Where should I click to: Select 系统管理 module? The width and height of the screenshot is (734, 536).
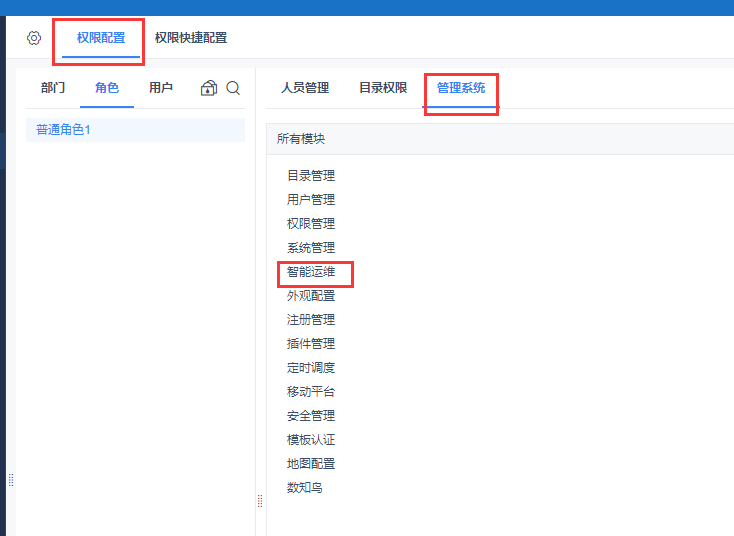click(x=311, y=248)
